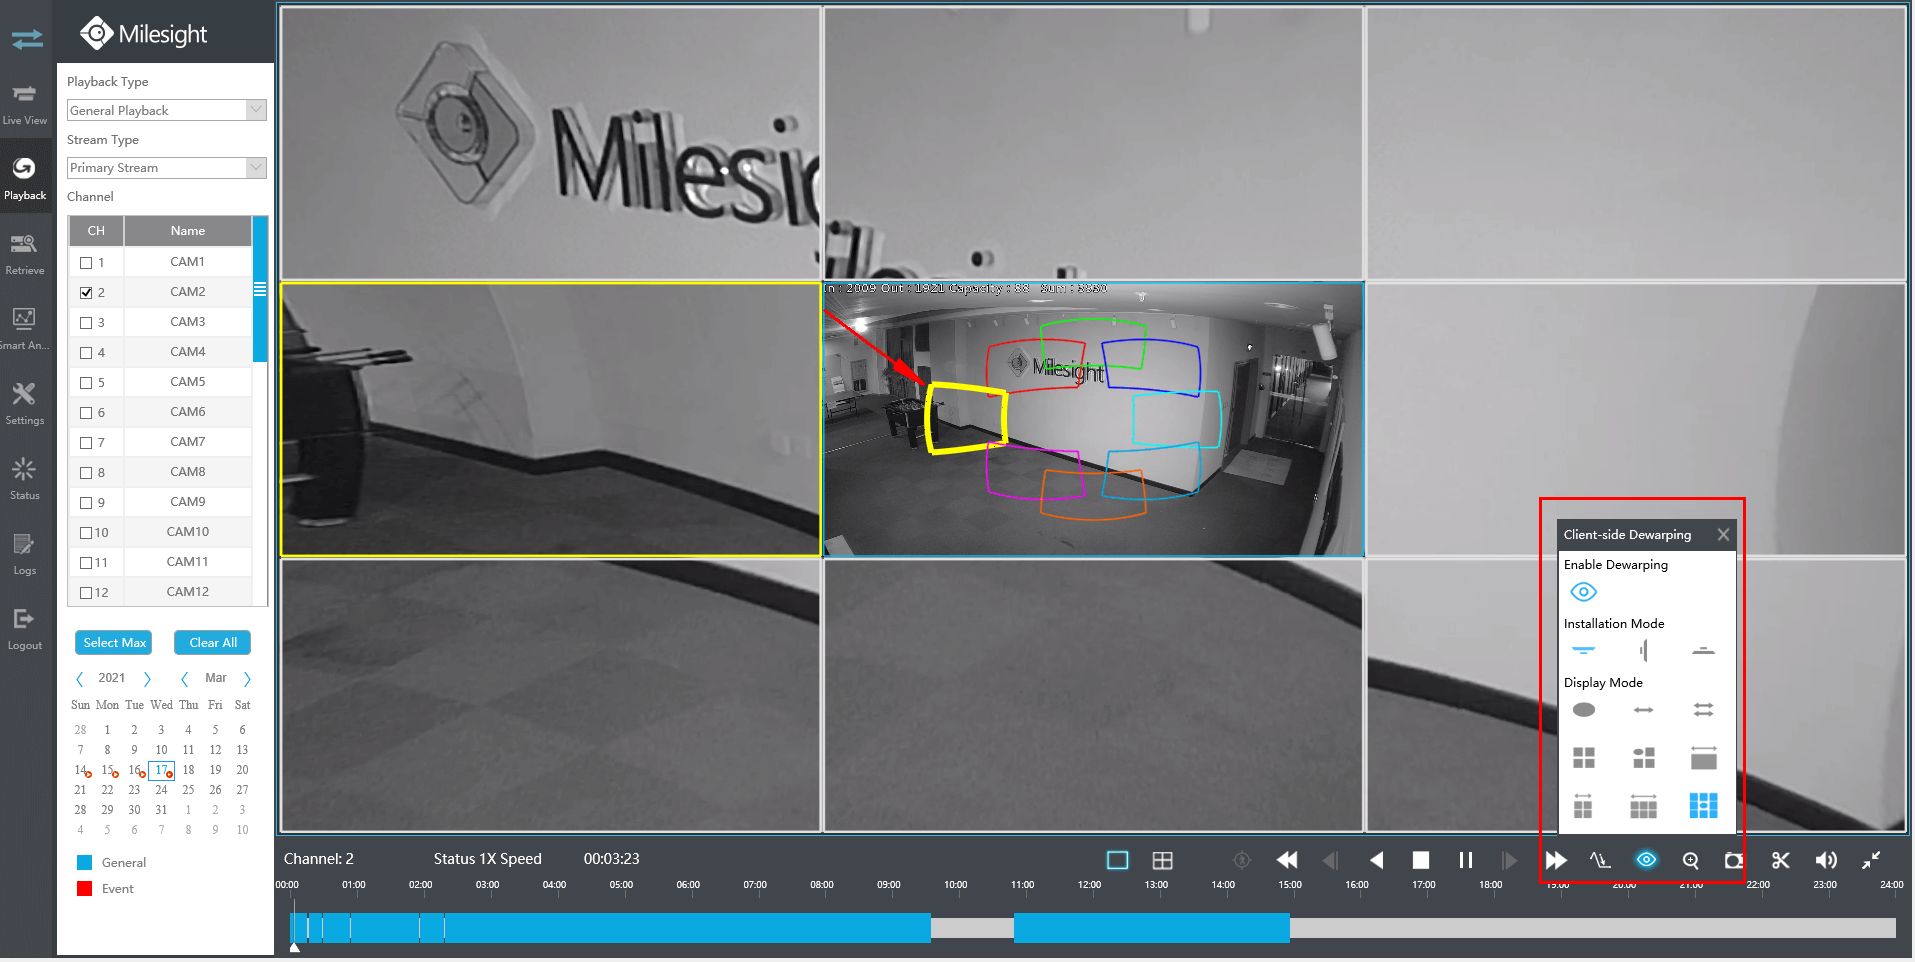Go to previous month in calendar
1915x962 pixels.
(184, 679)
